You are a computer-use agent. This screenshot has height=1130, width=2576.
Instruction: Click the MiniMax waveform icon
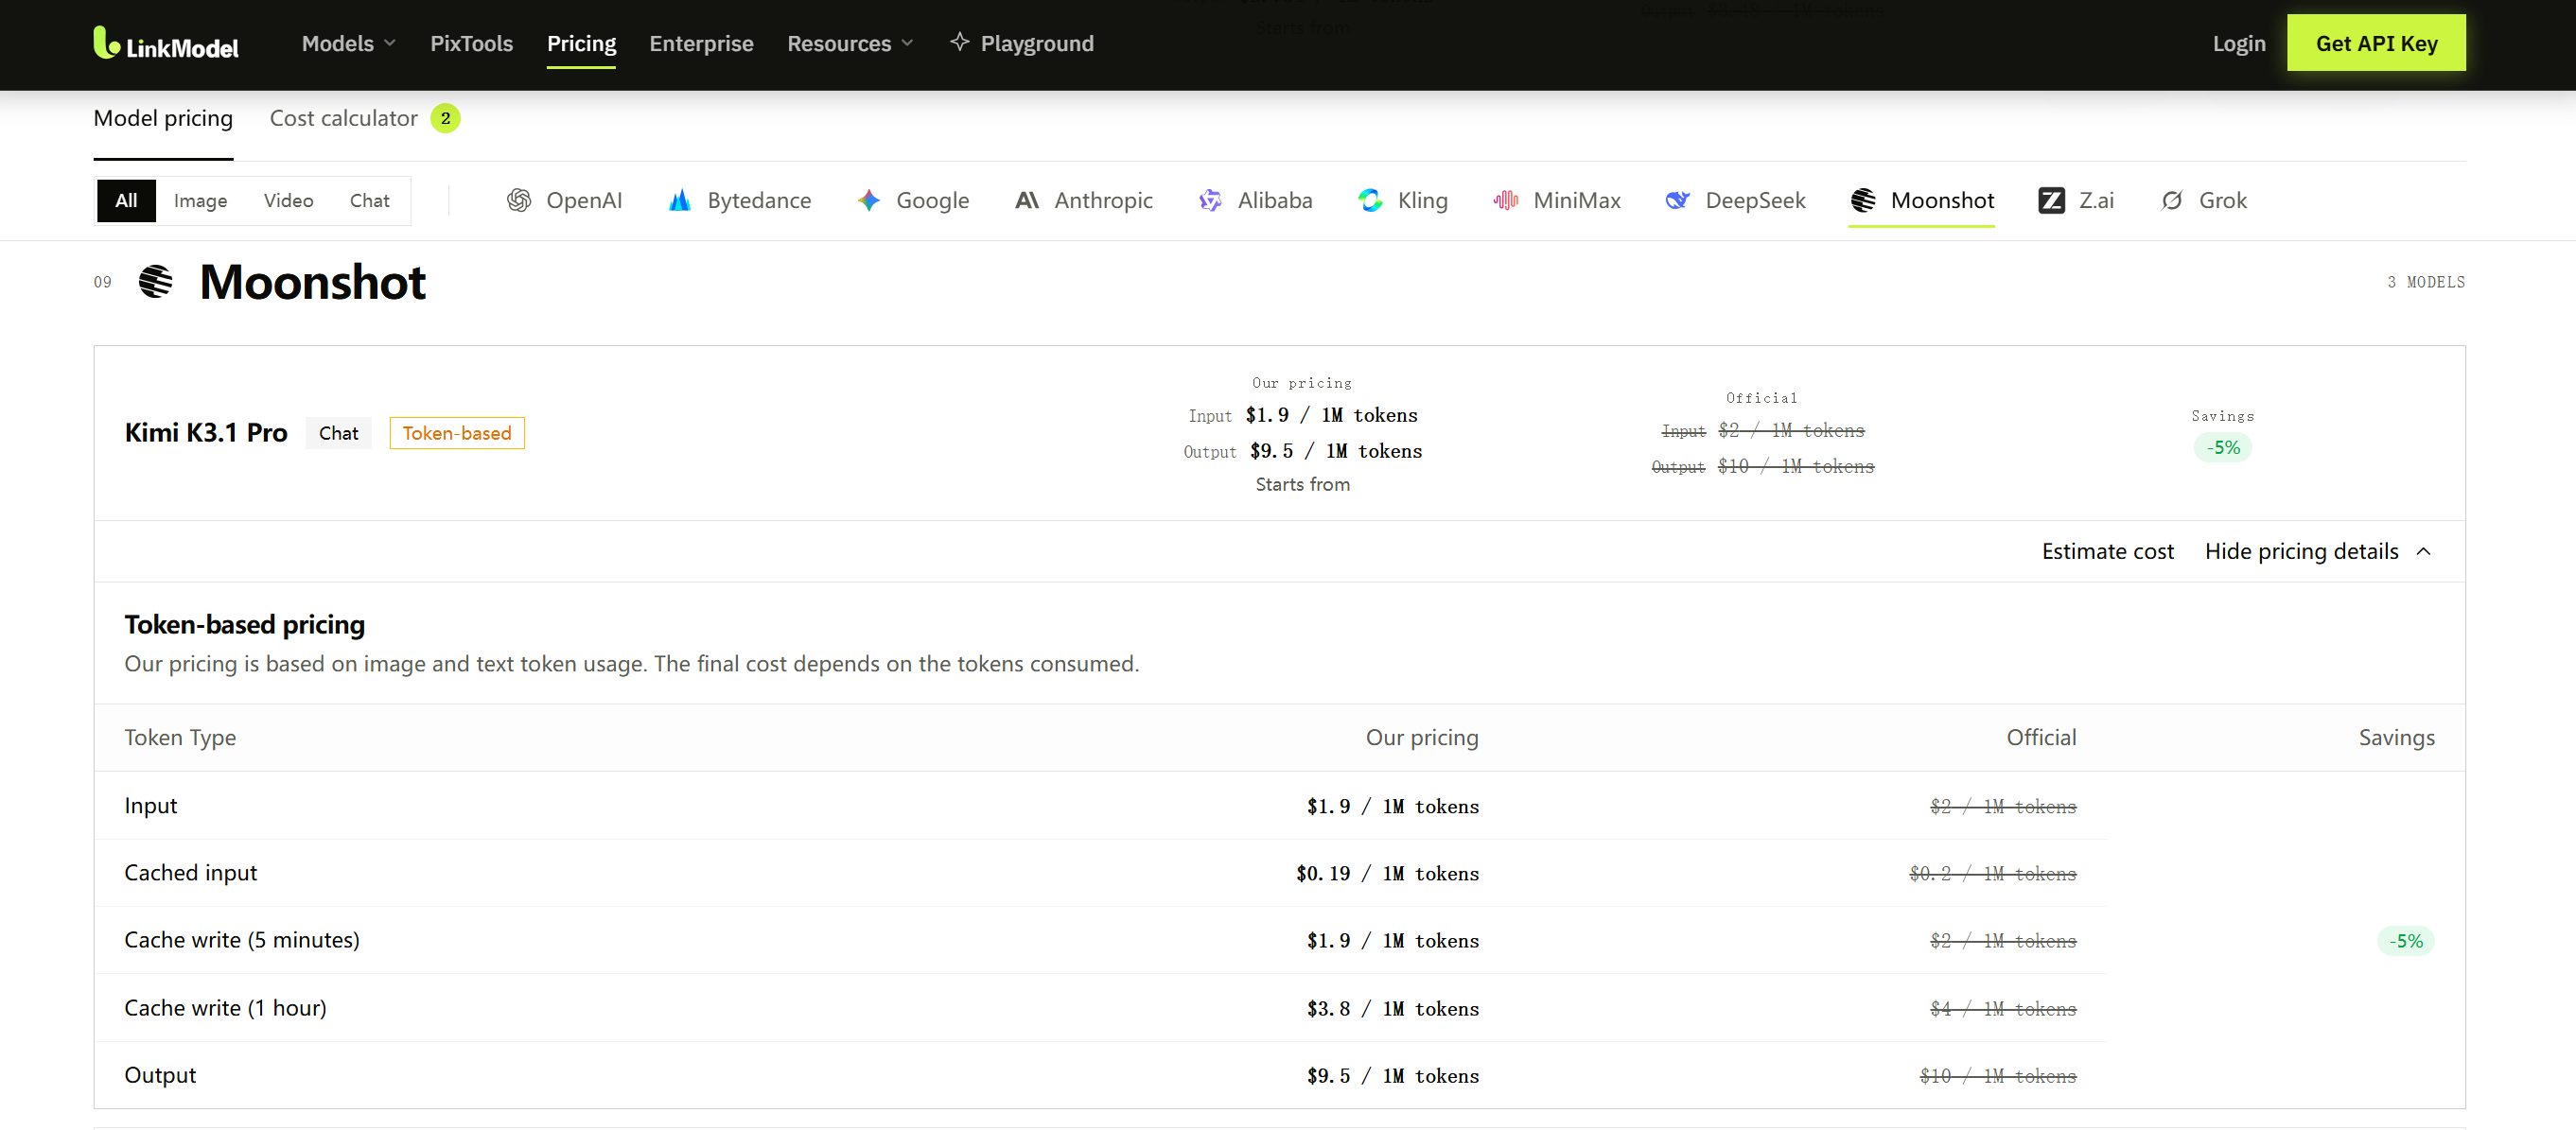pyautogui.click(x=1506, y=200)
